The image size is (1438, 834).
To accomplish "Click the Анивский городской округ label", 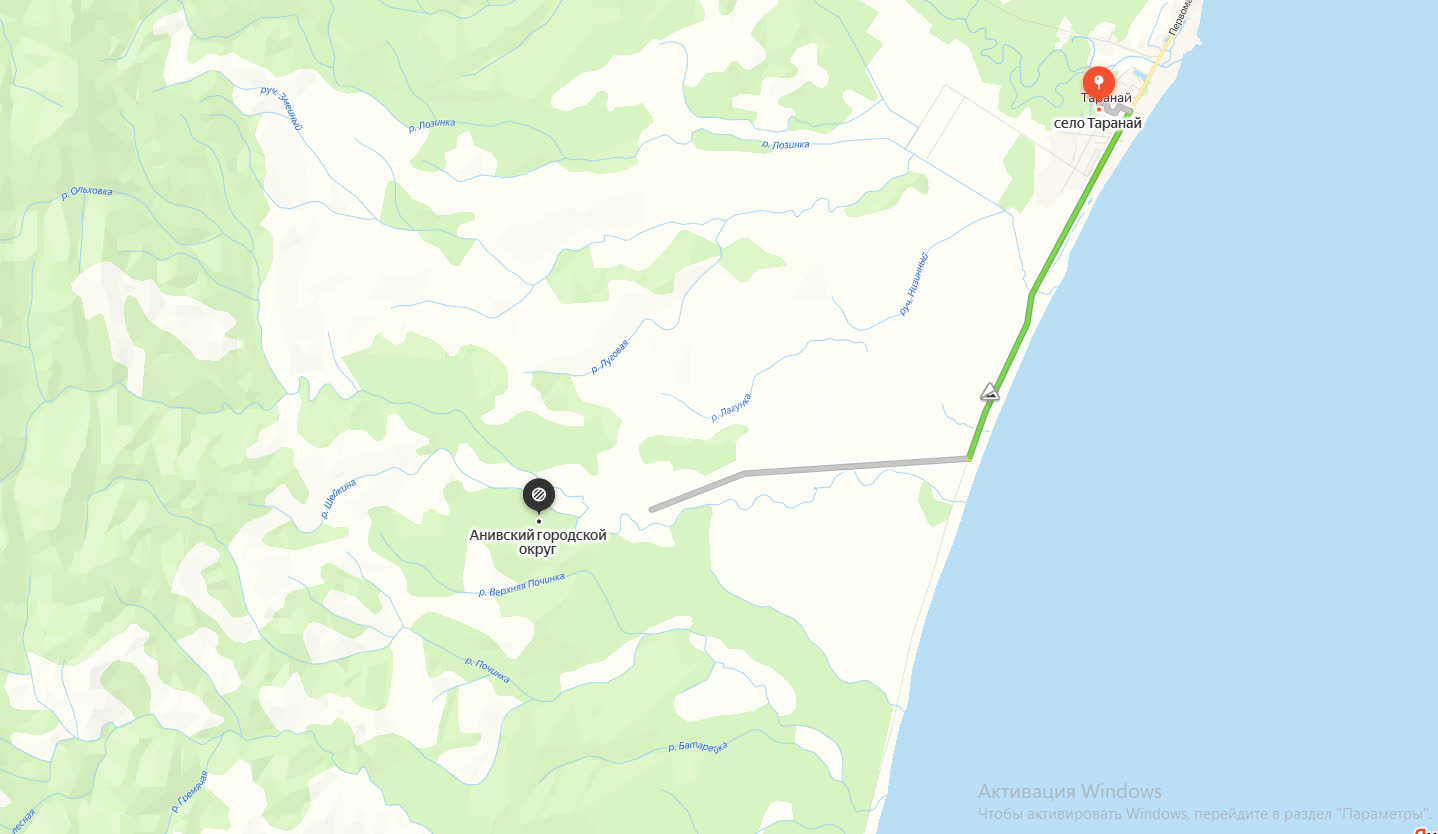I will click(538, 542).
